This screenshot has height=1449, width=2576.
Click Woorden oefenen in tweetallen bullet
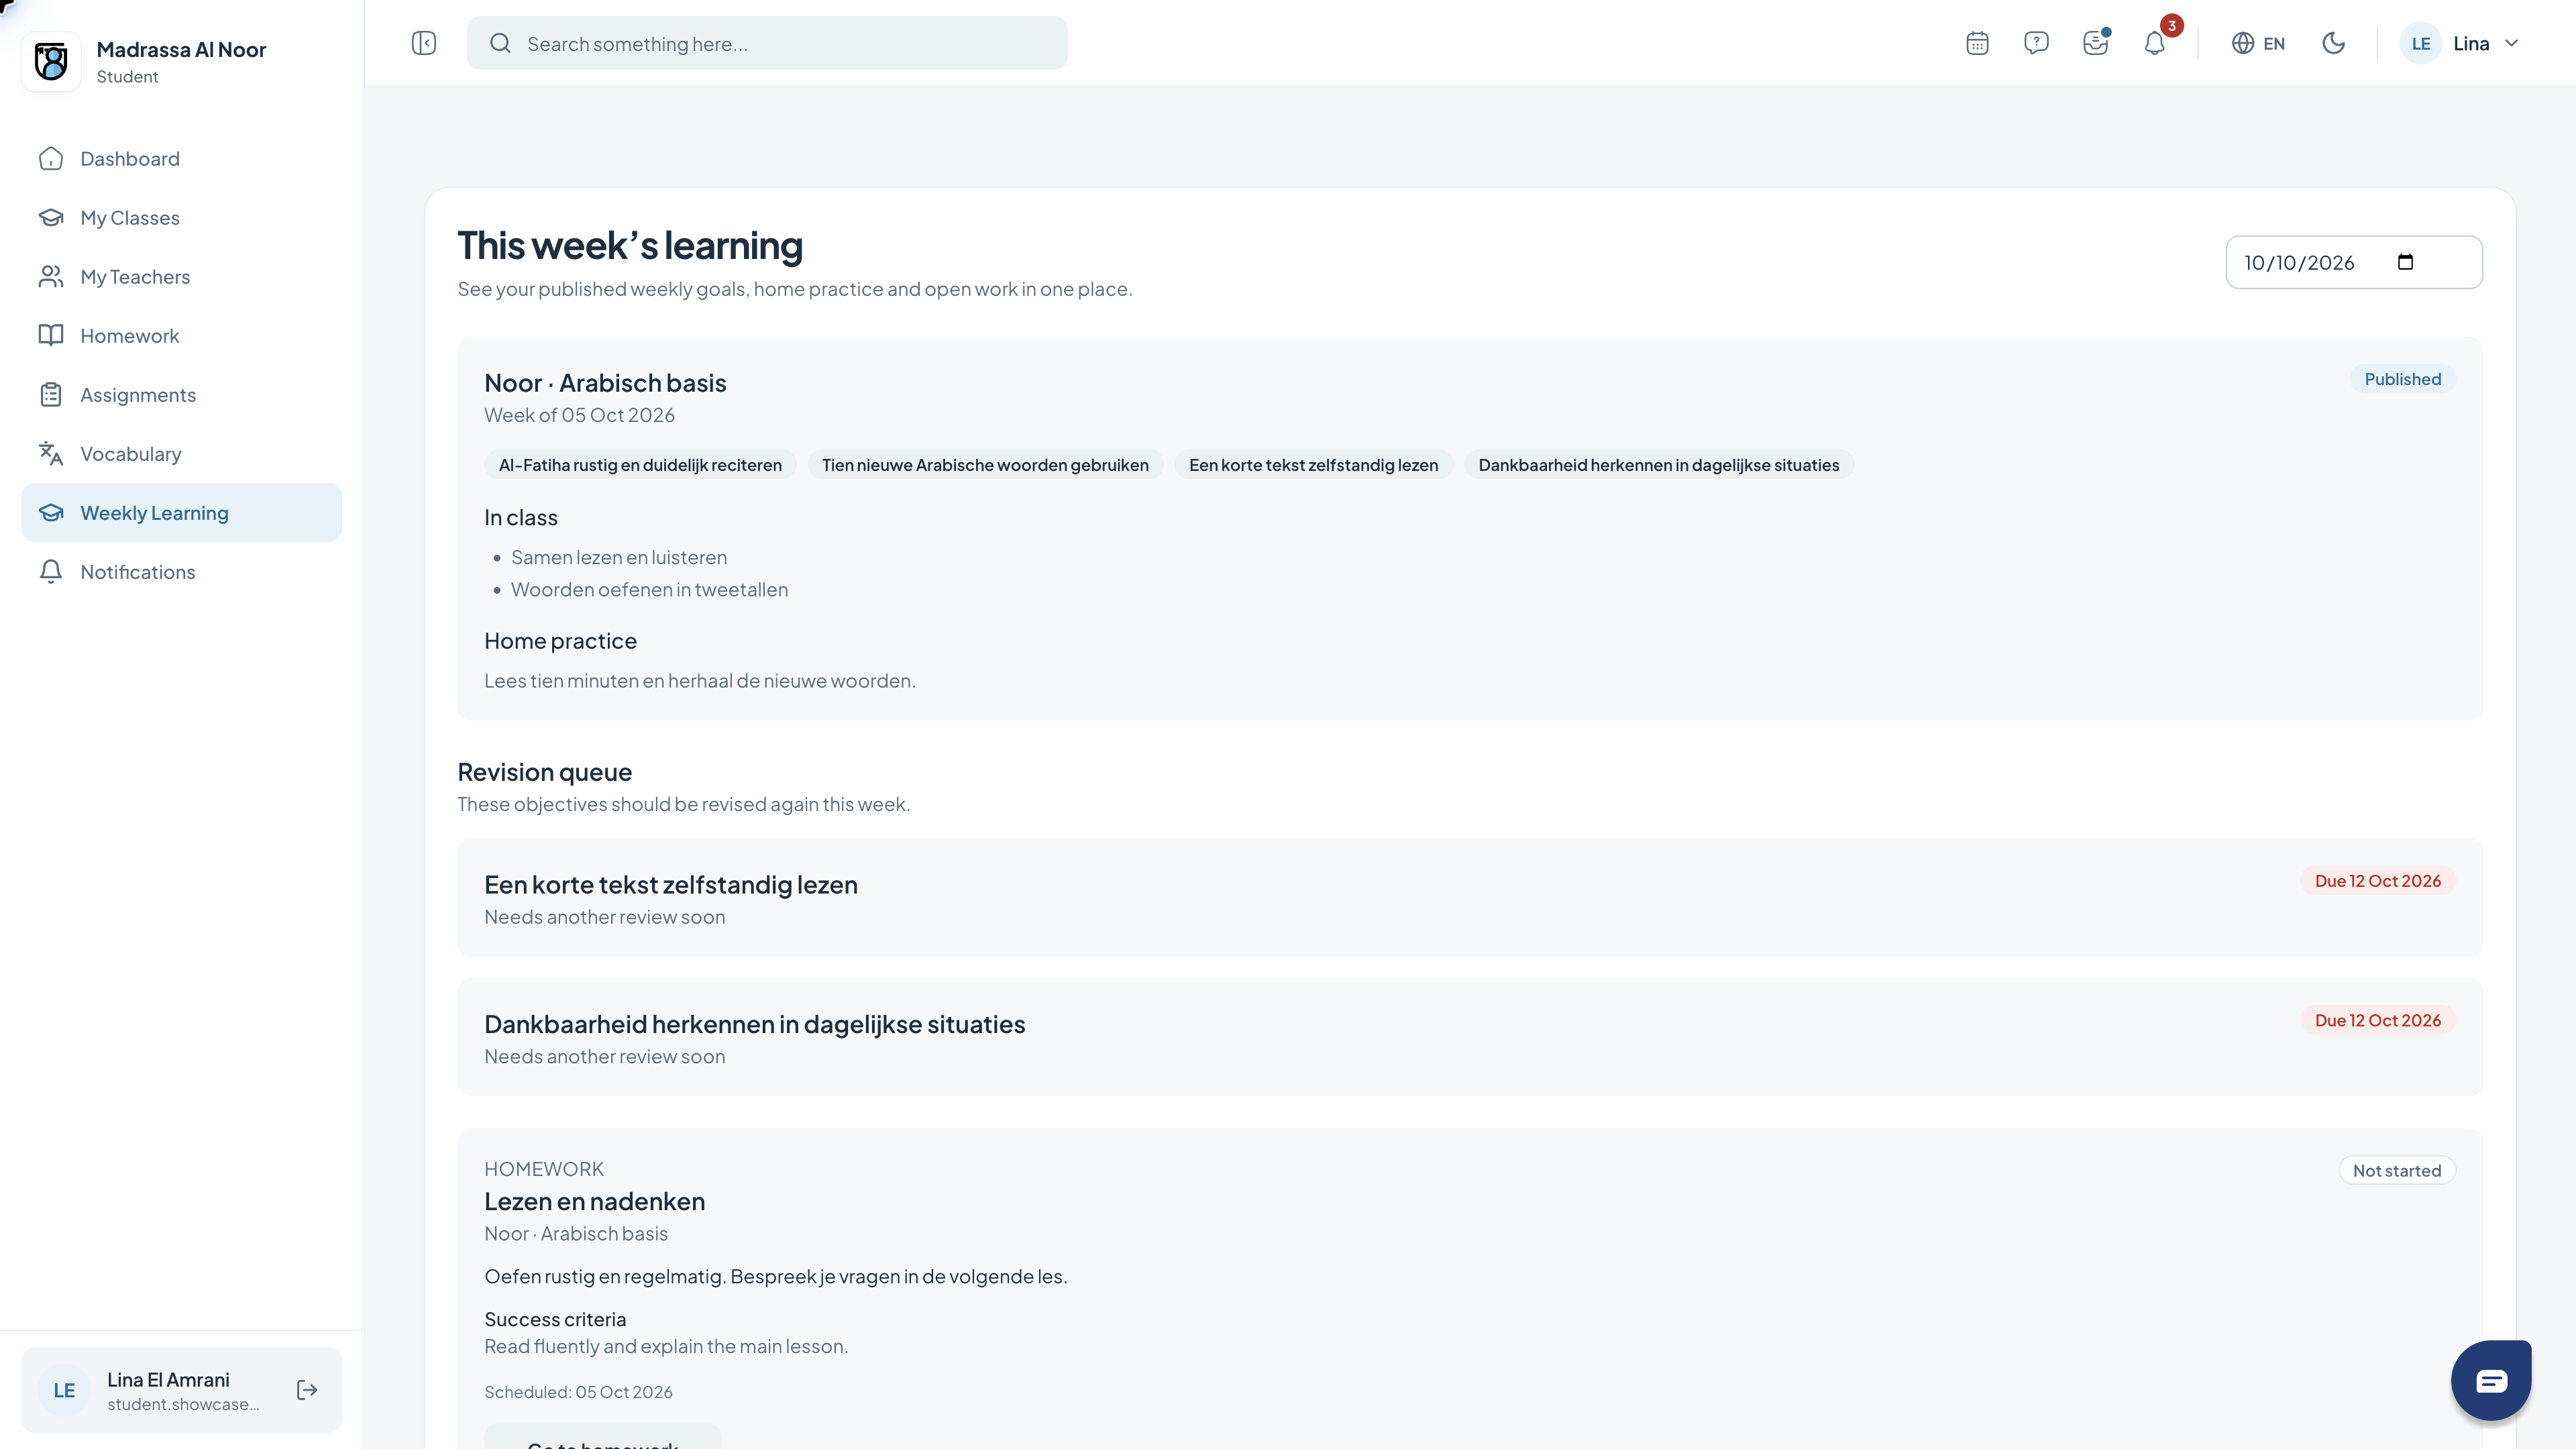click(x=649, y=590)
